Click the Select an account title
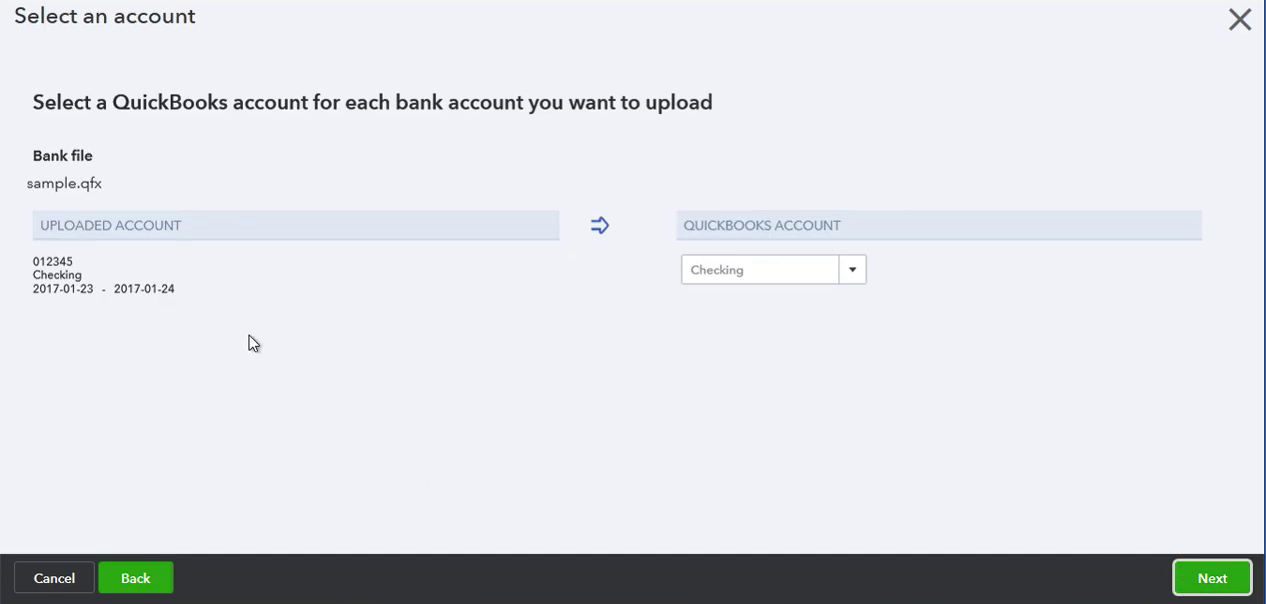1266x604 pixels. click(105, 16)
